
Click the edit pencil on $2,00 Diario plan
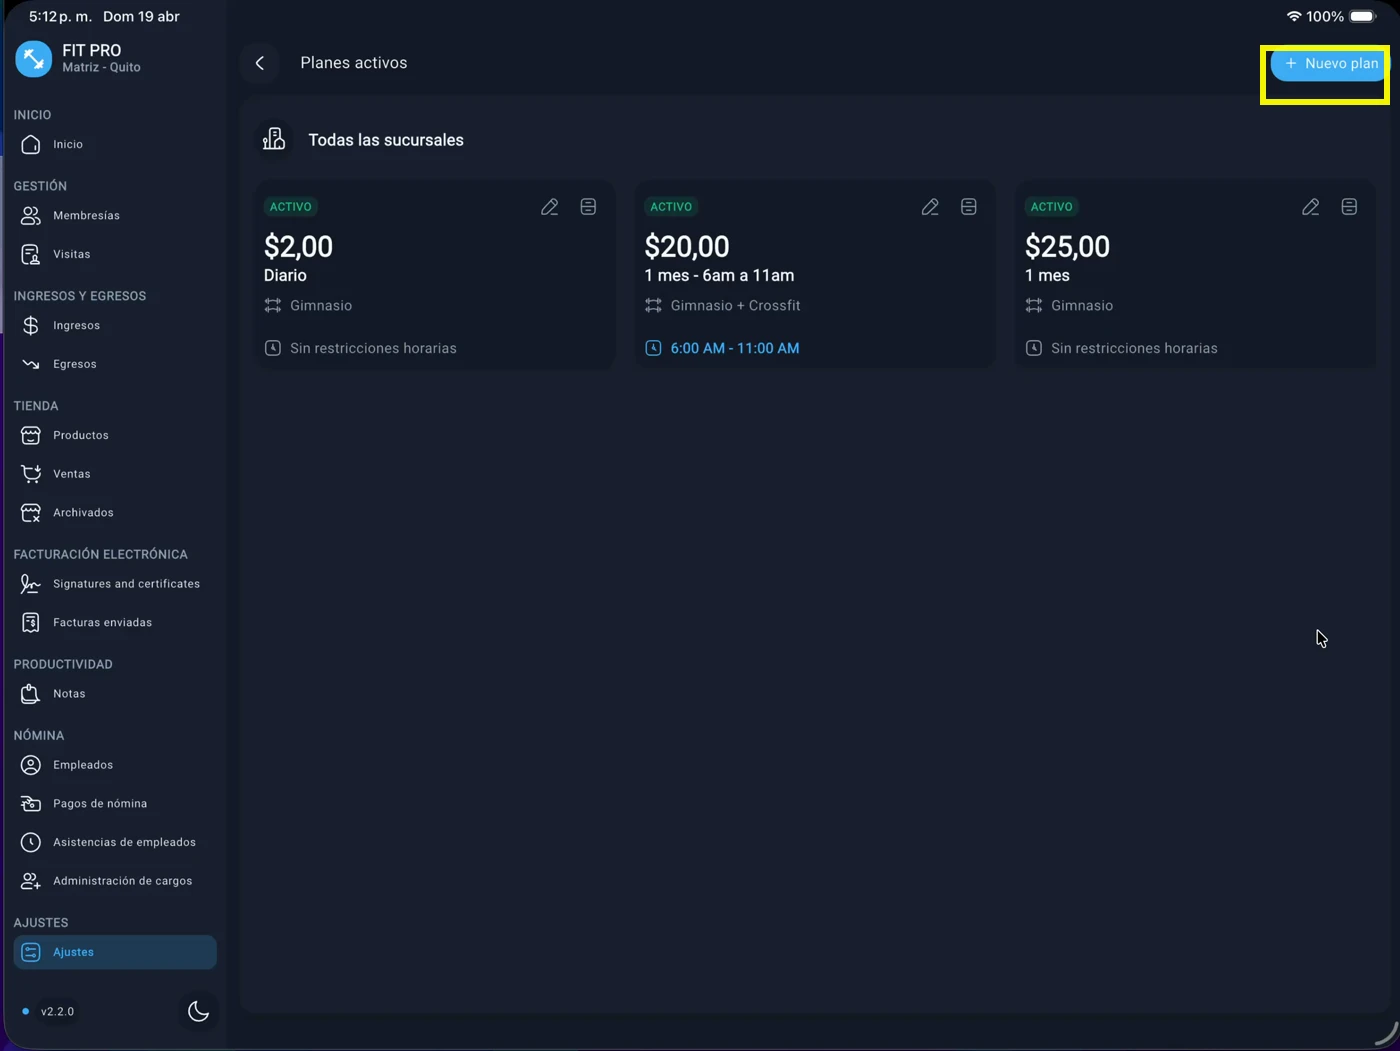click(x=549, y=207)
